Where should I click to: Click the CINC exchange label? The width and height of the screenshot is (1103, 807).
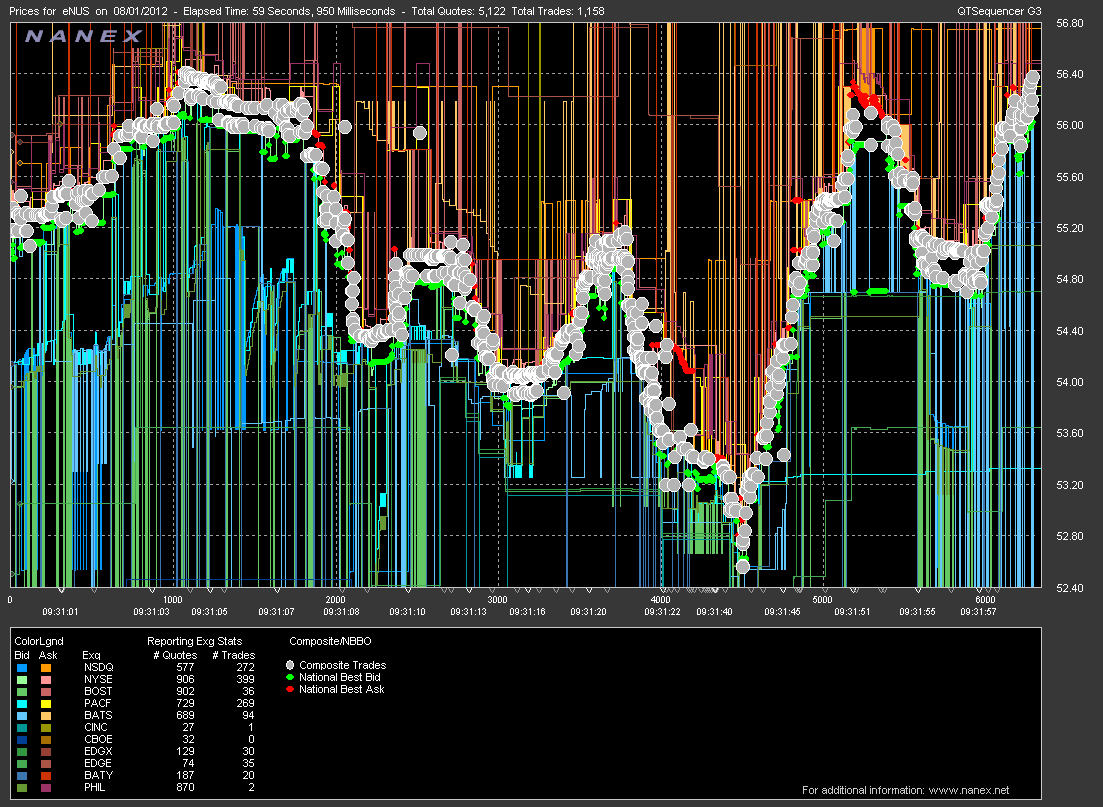click(x=96, y=727)
